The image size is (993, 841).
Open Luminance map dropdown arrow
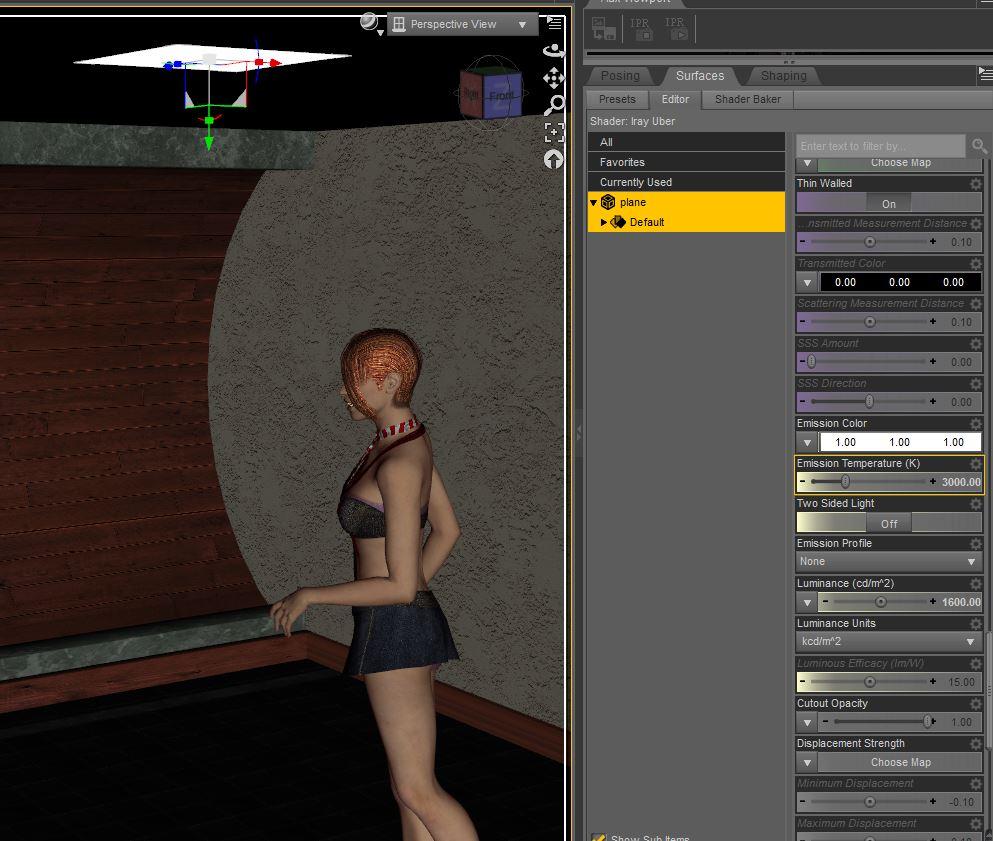[x=807, y=602]
